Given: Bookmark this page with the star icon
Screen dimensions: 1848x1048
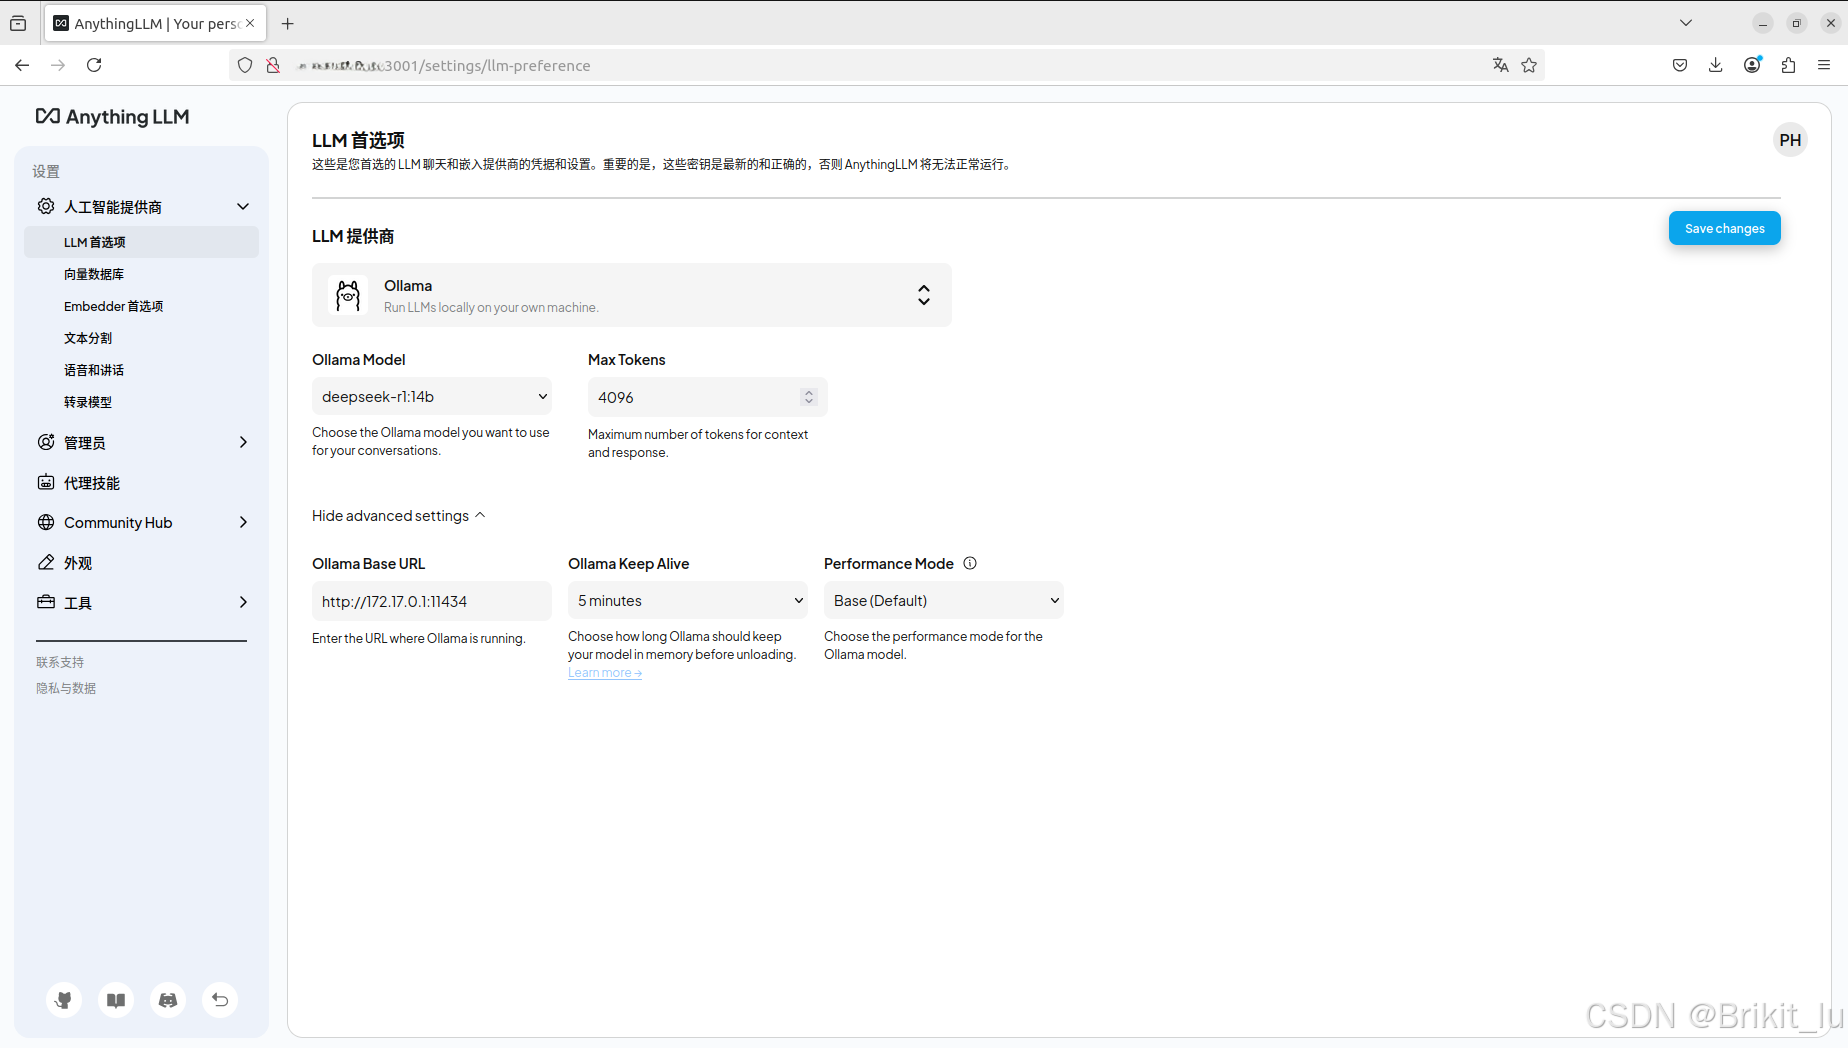Looking at the screenshot, I should click(x=1529, y=65).
